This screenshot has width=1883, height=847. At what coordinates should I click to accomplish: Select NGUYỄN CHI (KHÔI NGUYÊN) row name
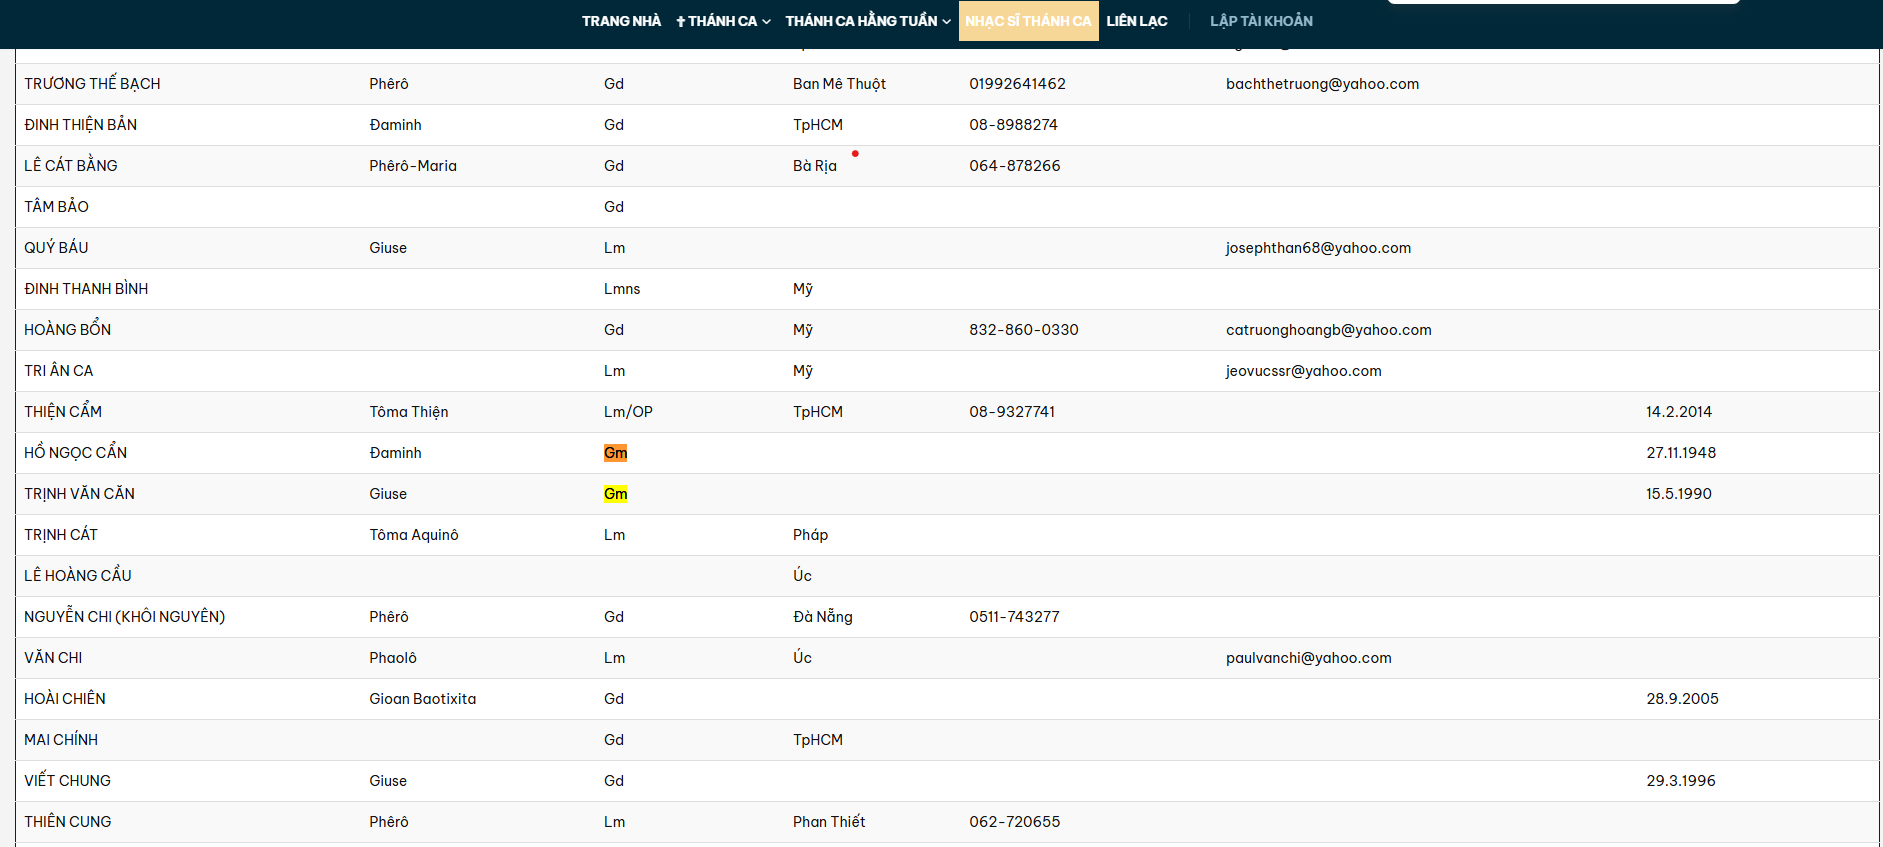pos(124,617)
